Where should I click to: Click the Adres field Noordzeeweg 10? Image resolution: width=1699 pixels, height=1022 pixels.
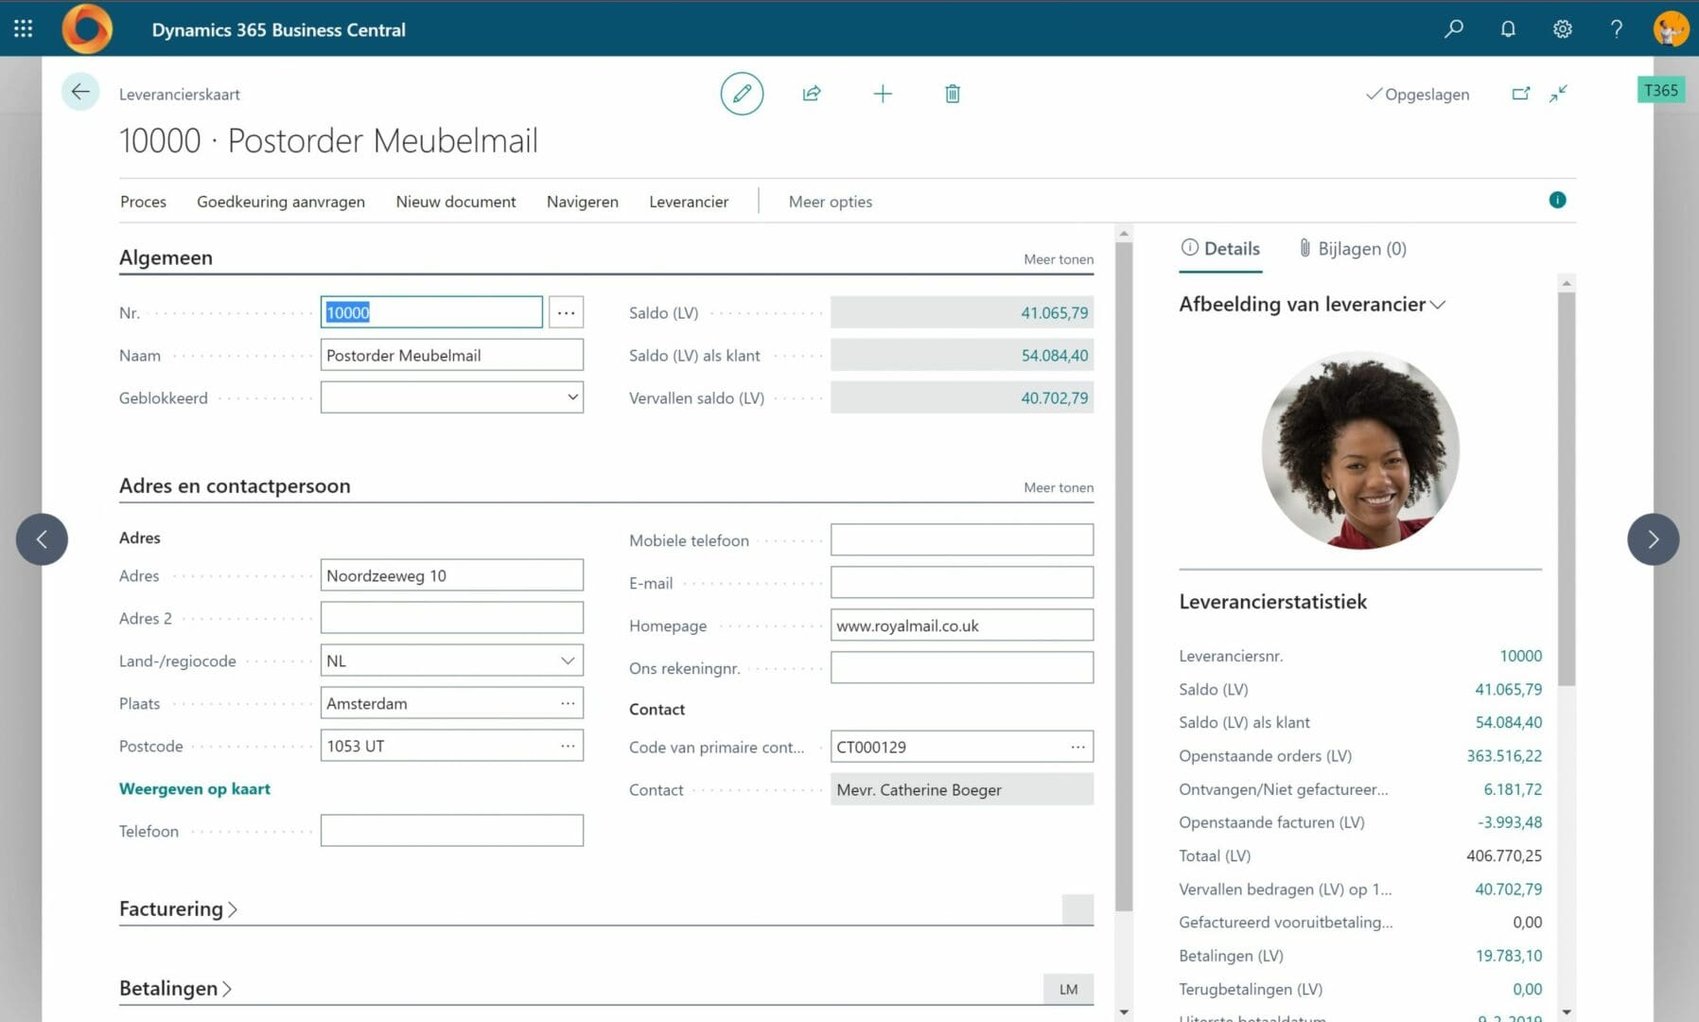click(x=452, y=575)
